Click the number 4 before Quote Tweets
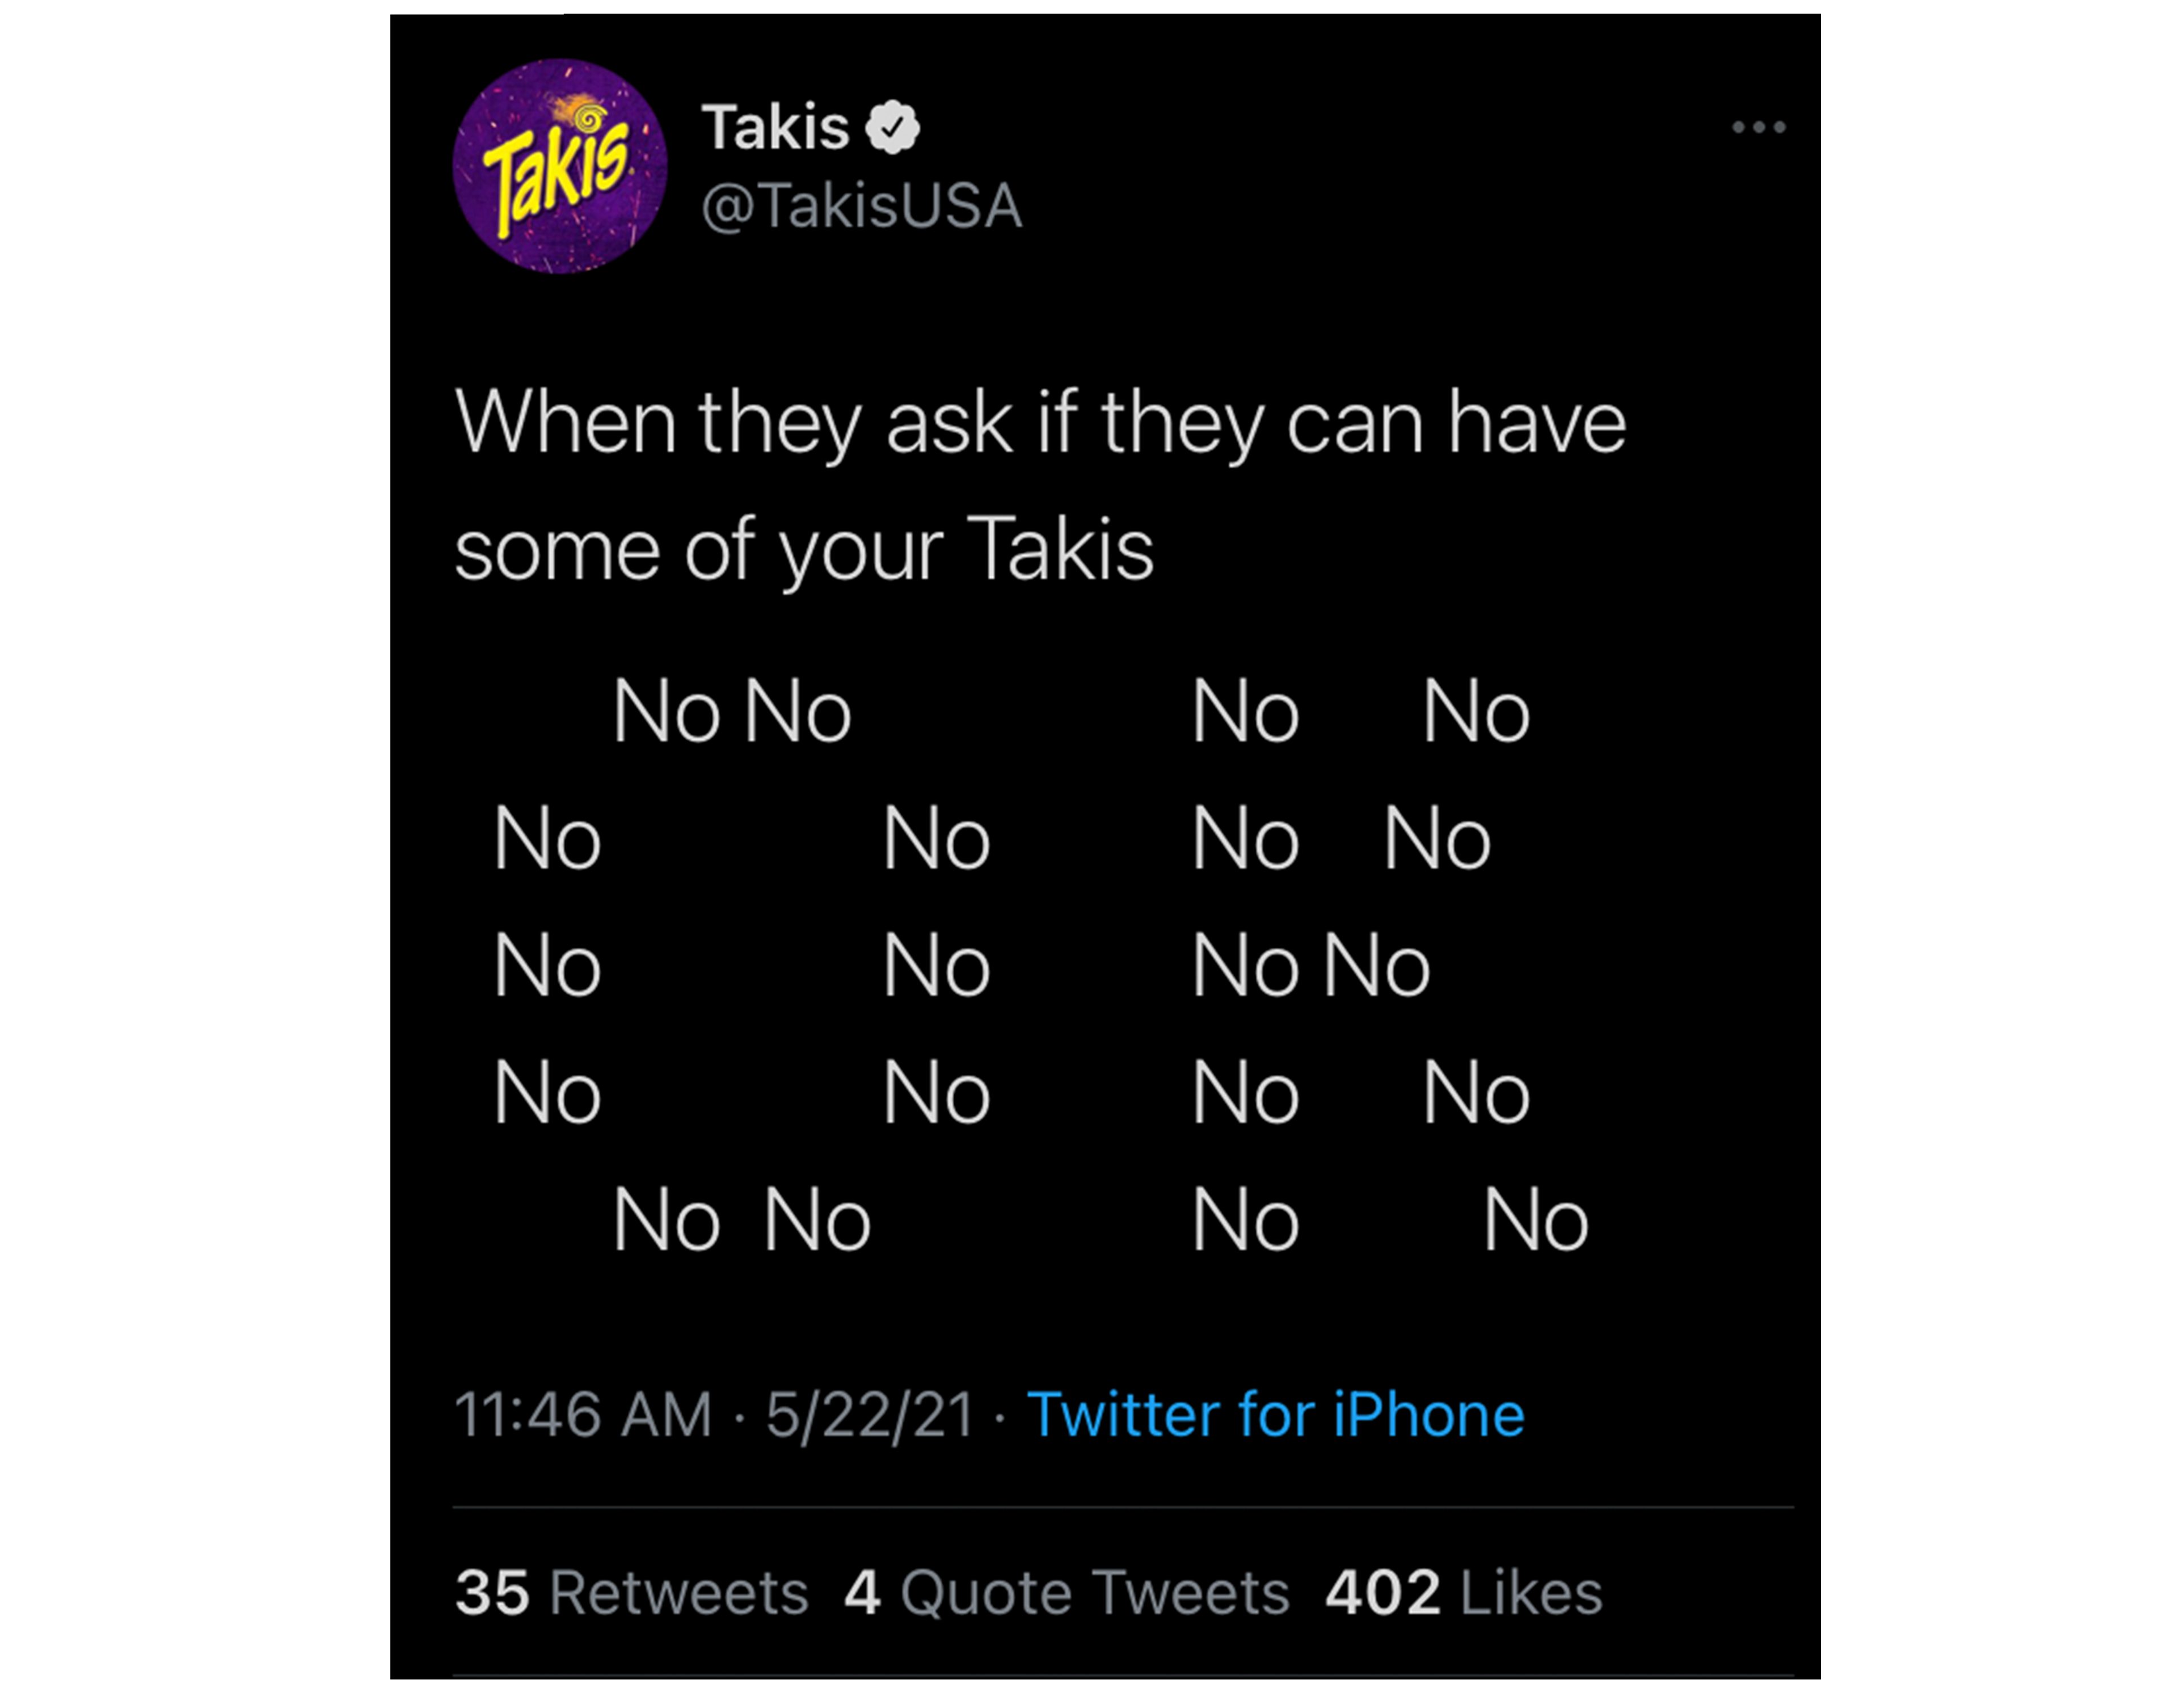Image resolution: width=2184 pixels, height=1688 pixels. point(862,1592)
